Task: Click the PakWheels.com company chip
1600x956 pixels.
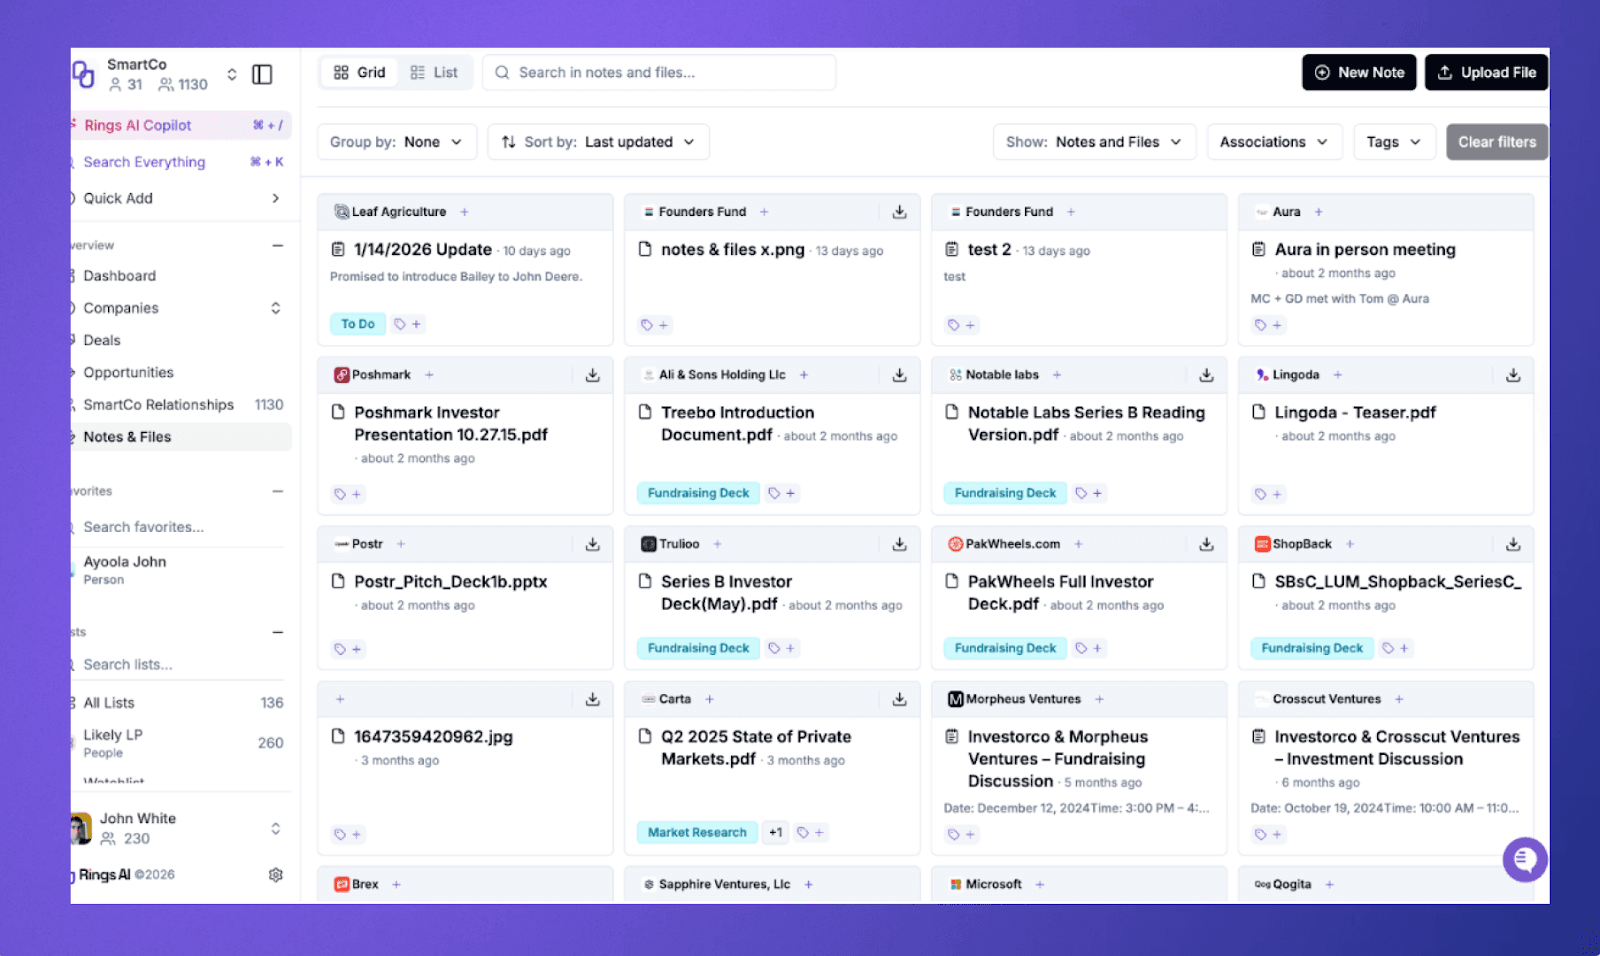Action: [1004, 544]
